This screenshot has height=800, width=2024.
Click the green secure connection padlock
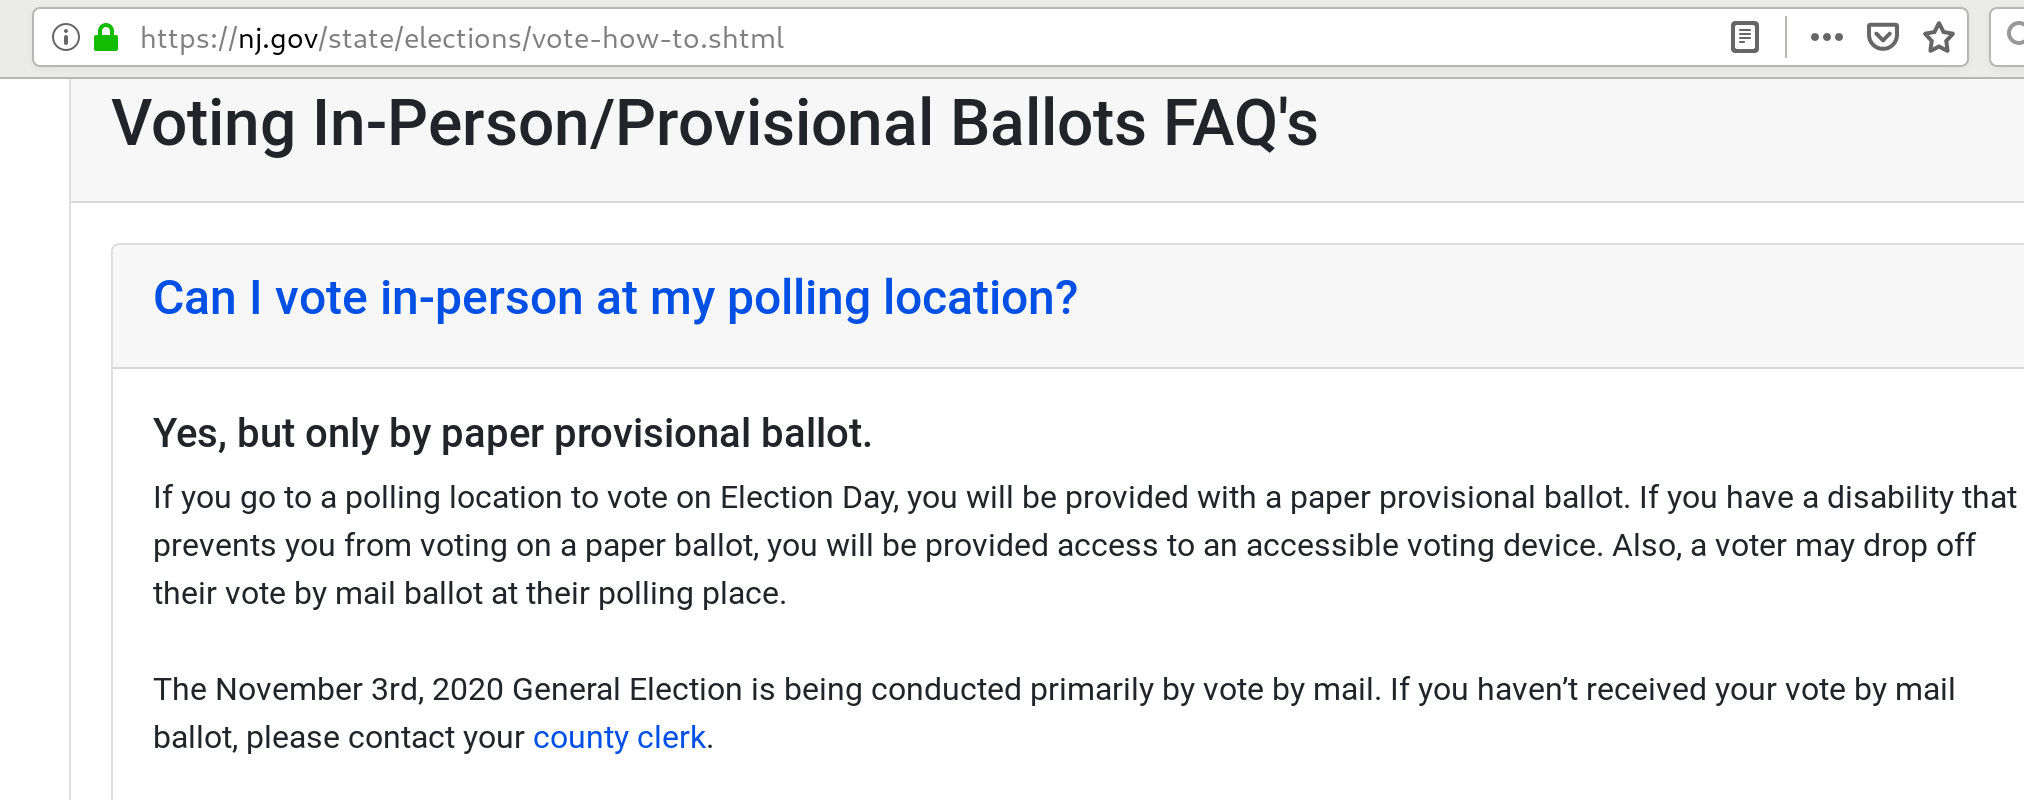106,38
